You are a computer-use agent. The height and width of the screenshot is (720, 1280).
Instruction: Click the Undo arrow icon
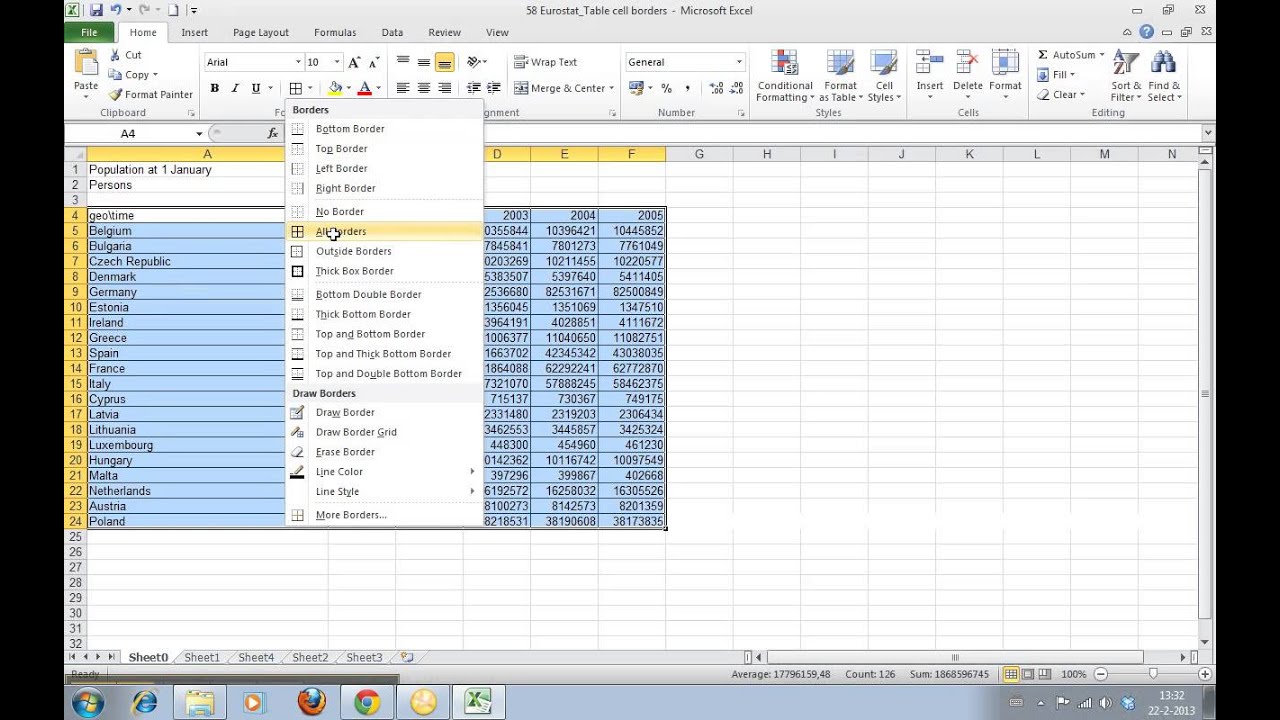pyautogui.click(x=117, y=10)
